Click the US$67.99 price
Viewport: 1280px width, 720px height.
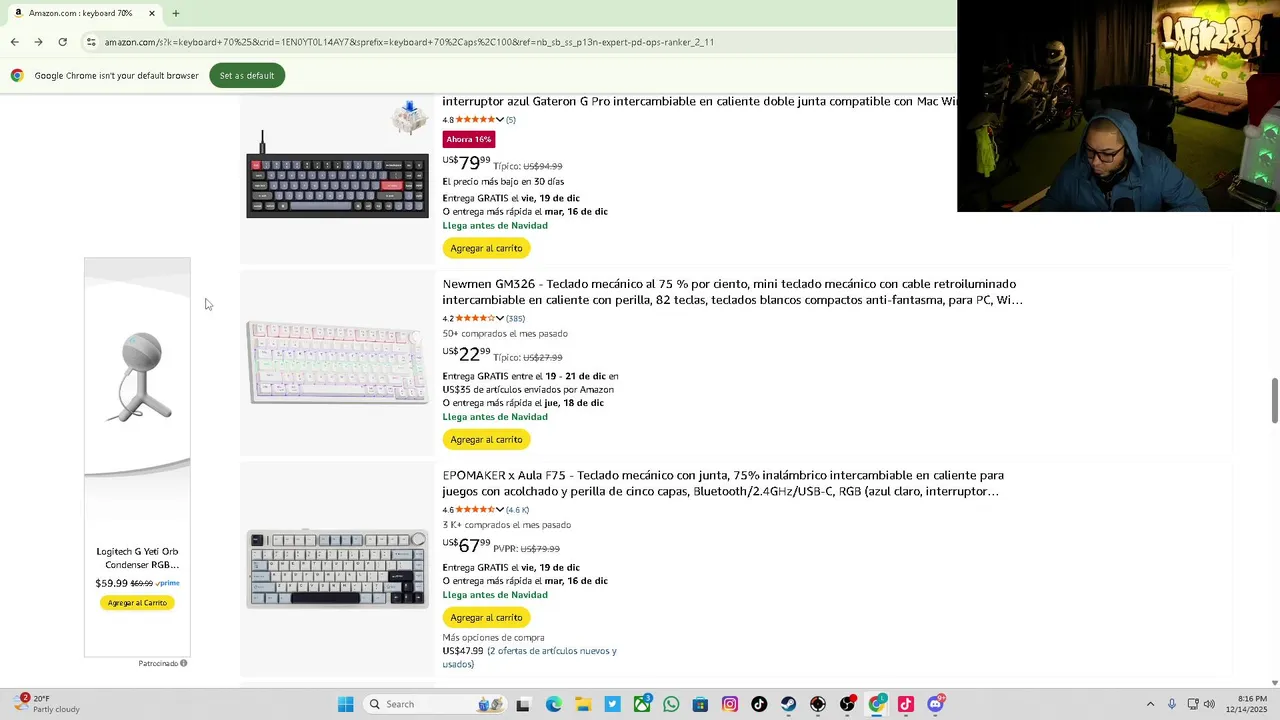click(466, 545)
